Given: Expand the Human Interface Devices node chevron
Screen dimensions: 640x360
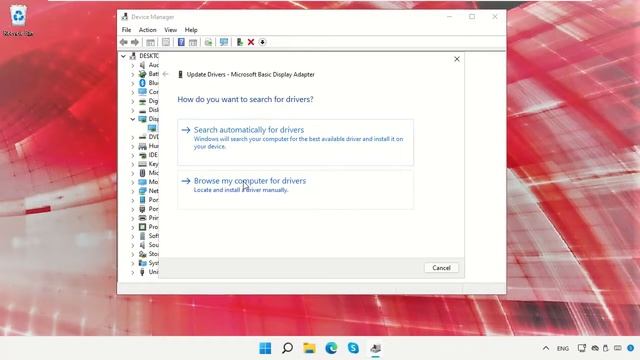Looking at the screenshot, I should (x=133, y=146).
